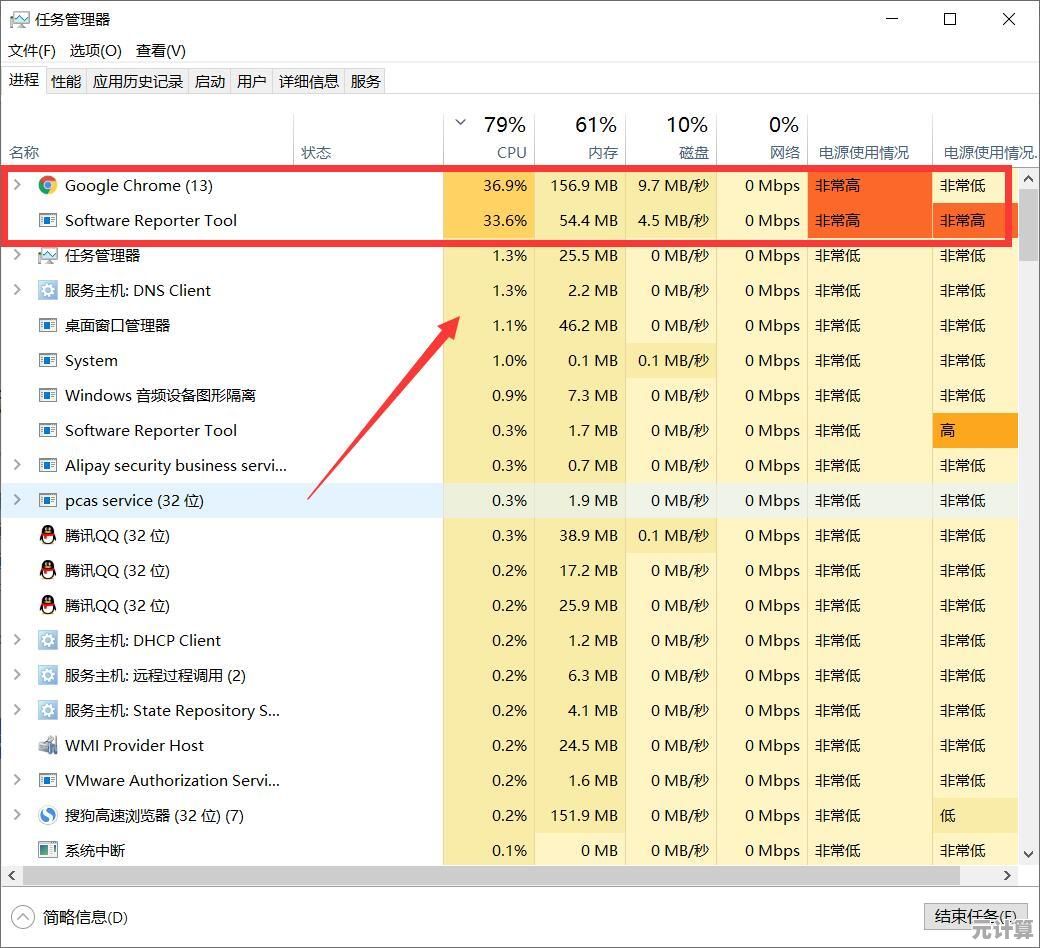The width and height of the screenshot is (1040, 948).
Task: Expand the Google Chrome process group
Action: [x=17, y=185]
